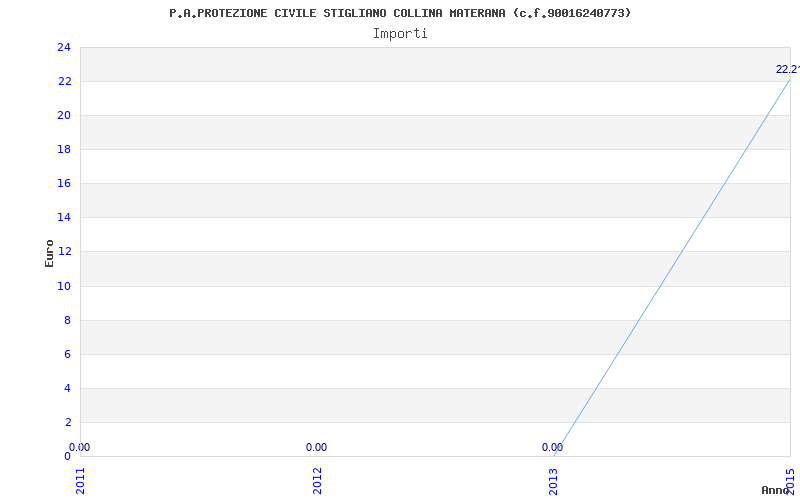Click the 0.00 data label above 2011

(80, 447)
